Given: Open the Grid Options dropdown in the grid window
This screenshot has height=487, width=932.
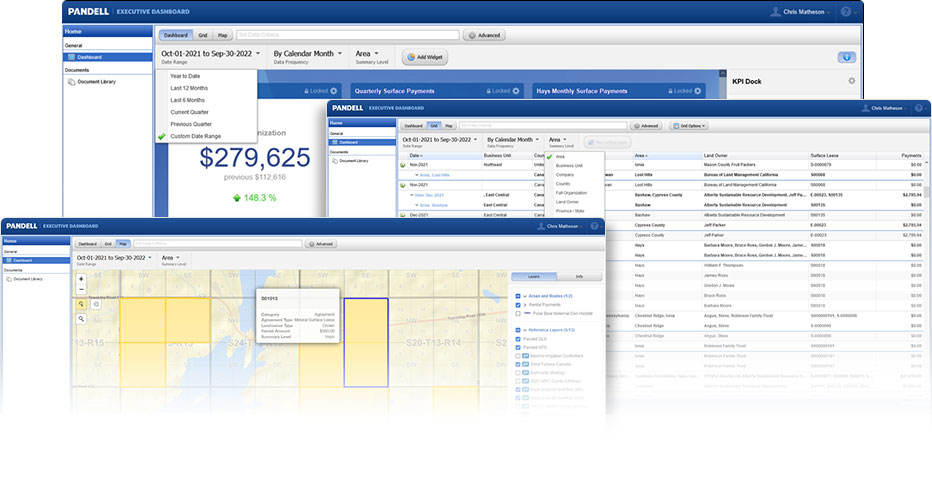Looking at the screenshot, I should pos(688,126).
